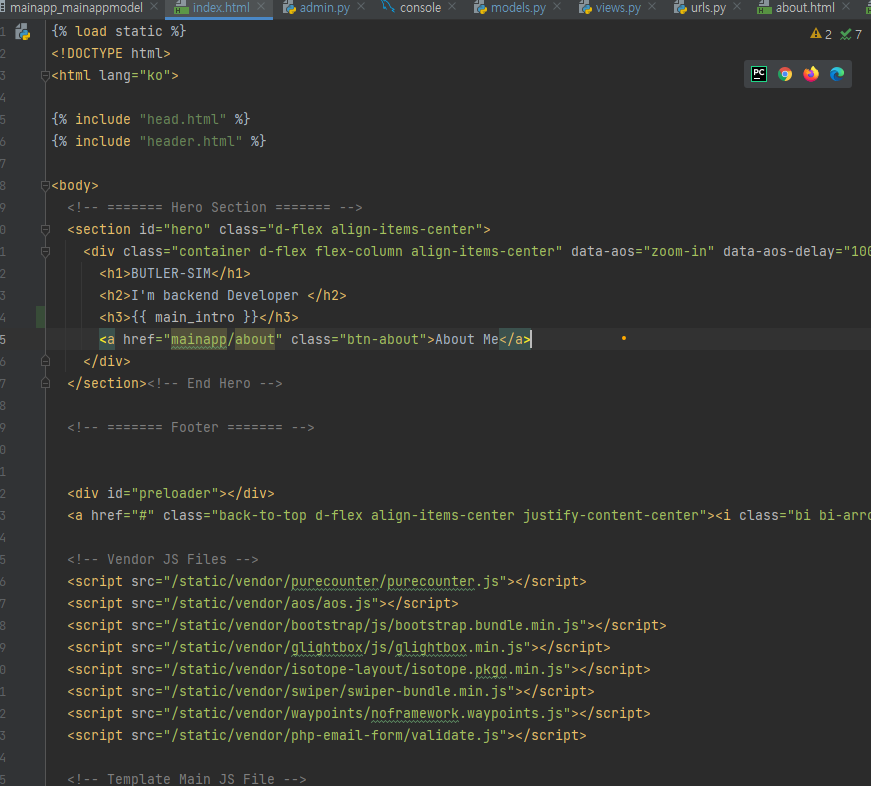Click the main_intro template variable
Image resolution: width=871 pixels, height=786 pixels.
pyautogui.click(x=195, y=318)
